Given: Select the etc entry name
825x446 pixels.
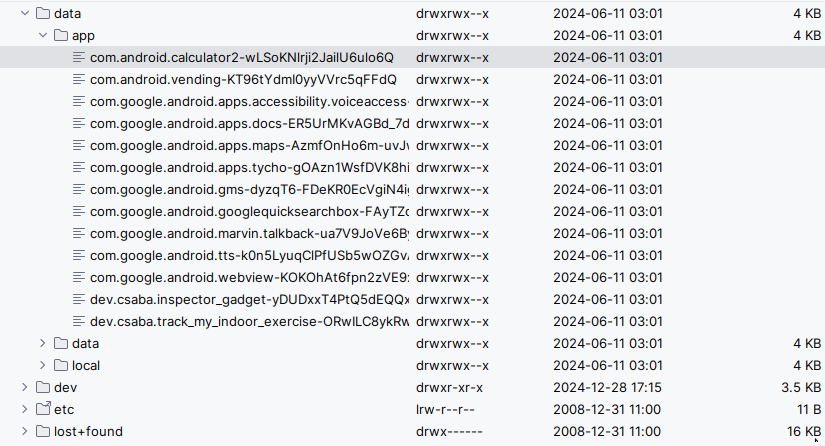Looking at the screenshot, I should [x=64, y=409].
